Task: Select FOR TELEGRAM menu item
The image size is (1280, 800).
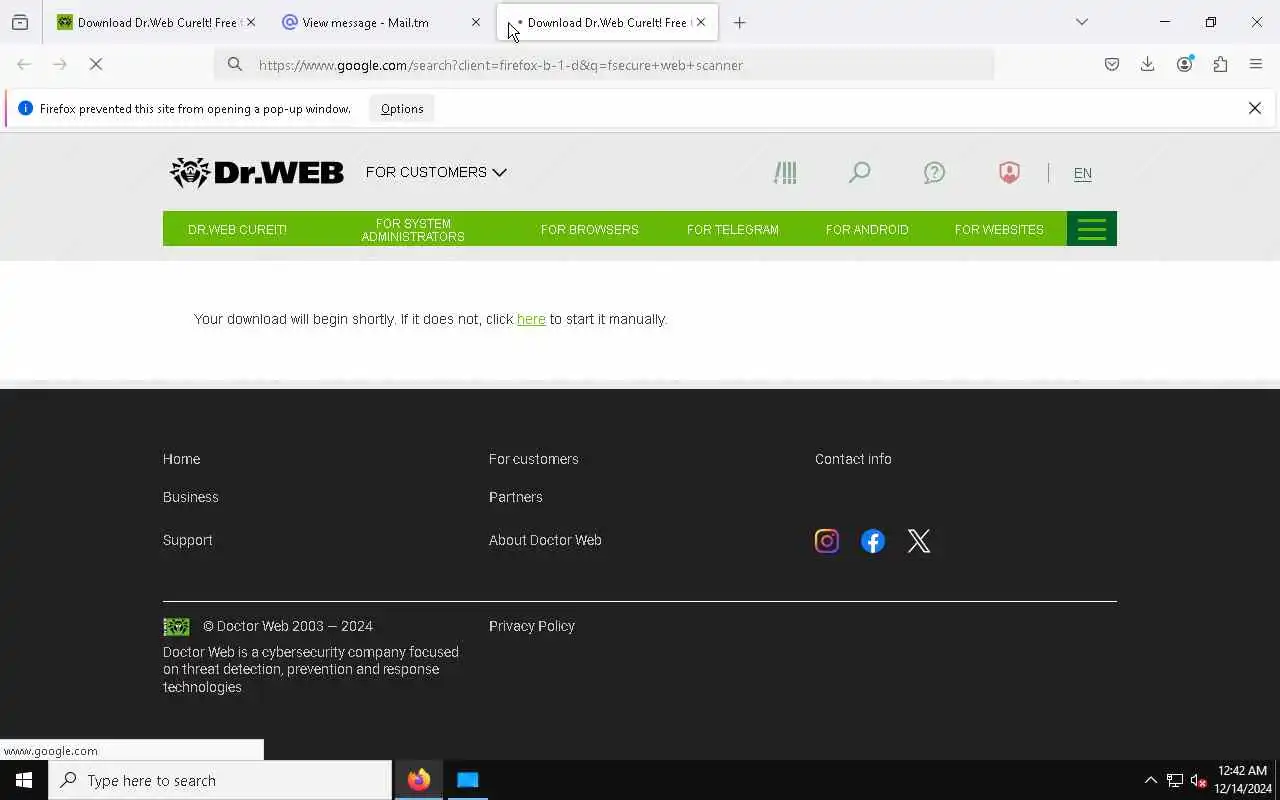Action: click(732, 229)
